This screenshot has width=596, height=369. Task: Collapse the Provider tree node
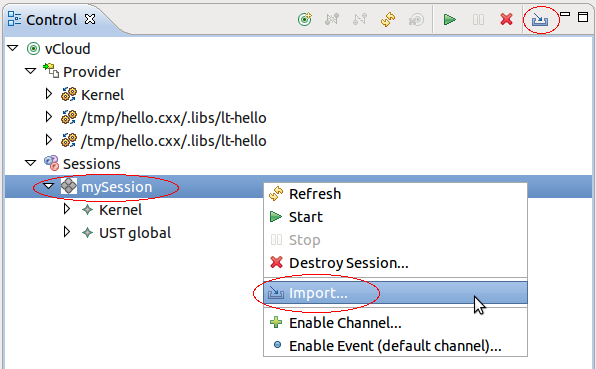30,71
